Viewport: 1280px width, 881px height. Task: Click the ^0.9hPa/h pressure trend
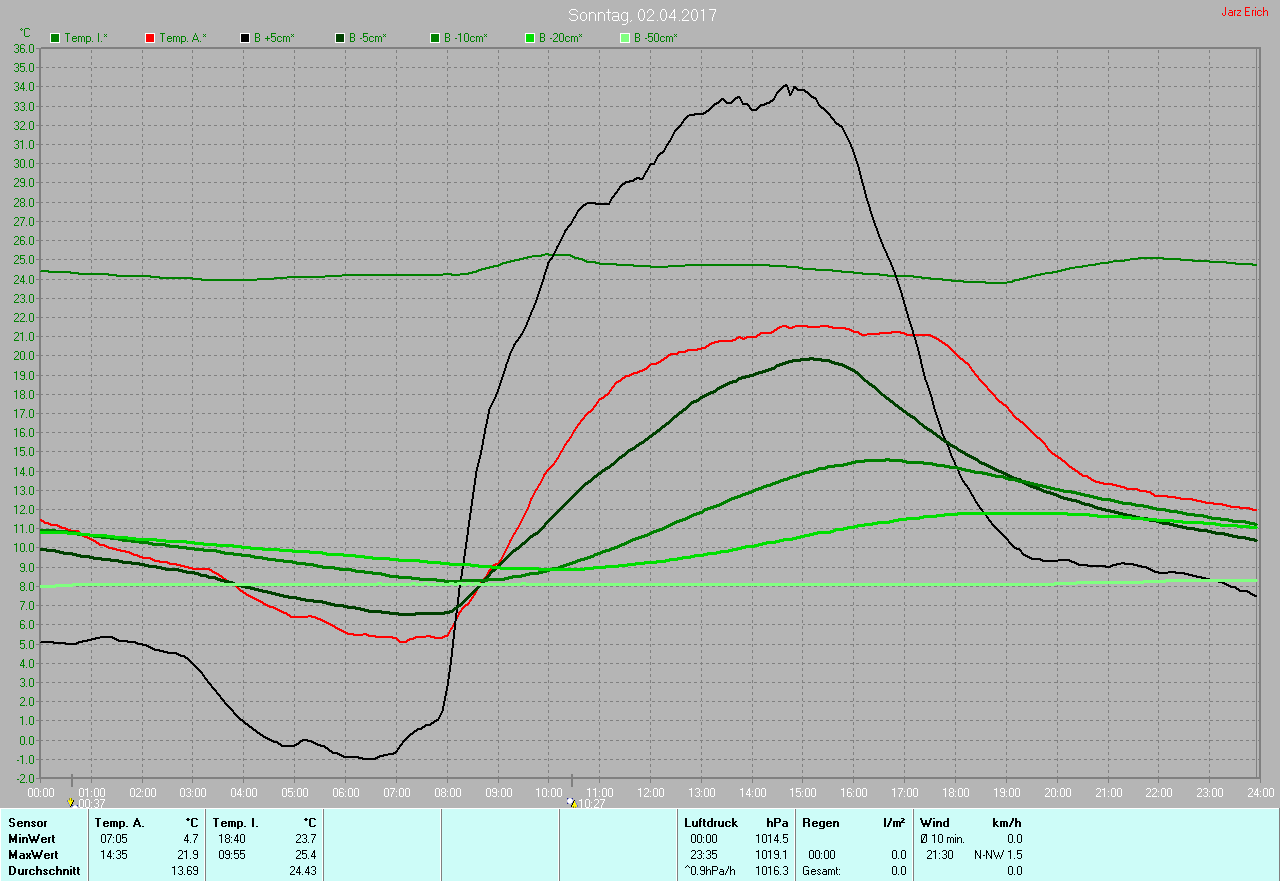click(709, 871)
